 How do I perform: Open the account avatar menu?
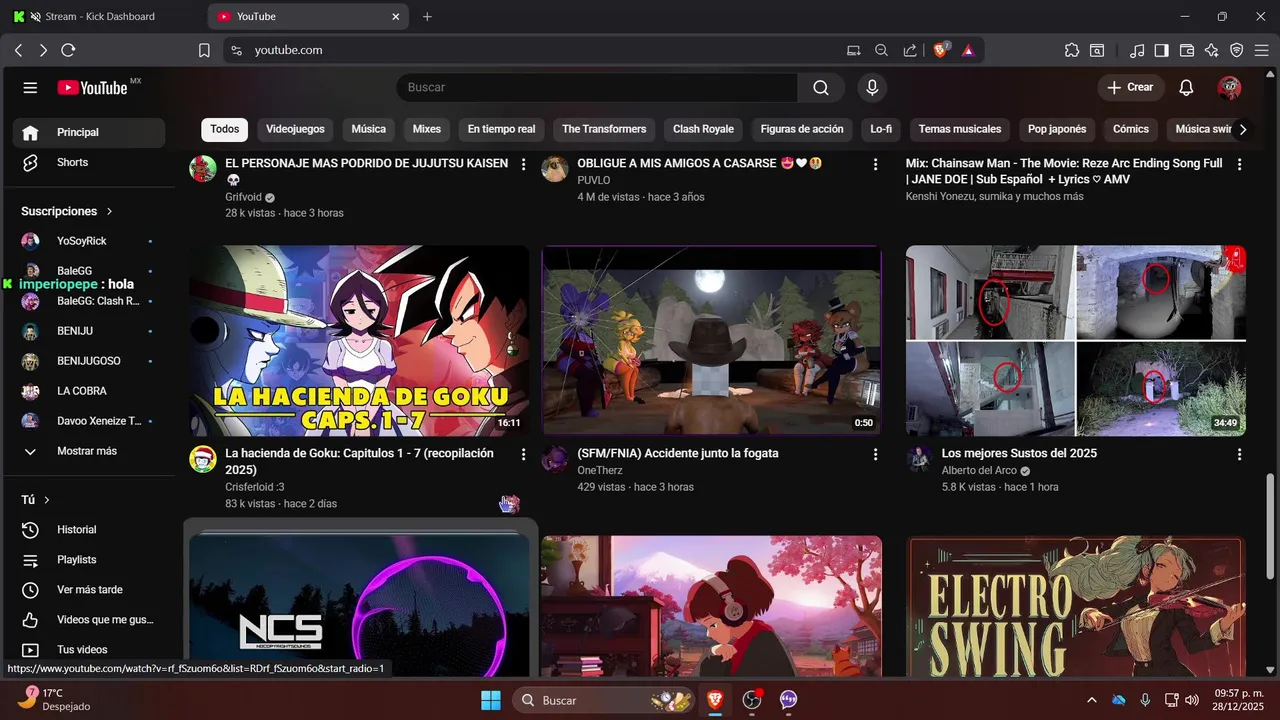pos(1229,88)
